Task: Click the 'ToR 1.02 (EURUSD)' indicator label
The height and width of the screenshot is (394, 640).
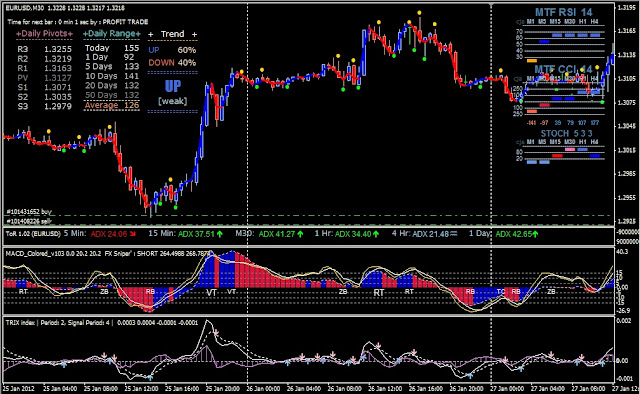Action: [33, 234]
